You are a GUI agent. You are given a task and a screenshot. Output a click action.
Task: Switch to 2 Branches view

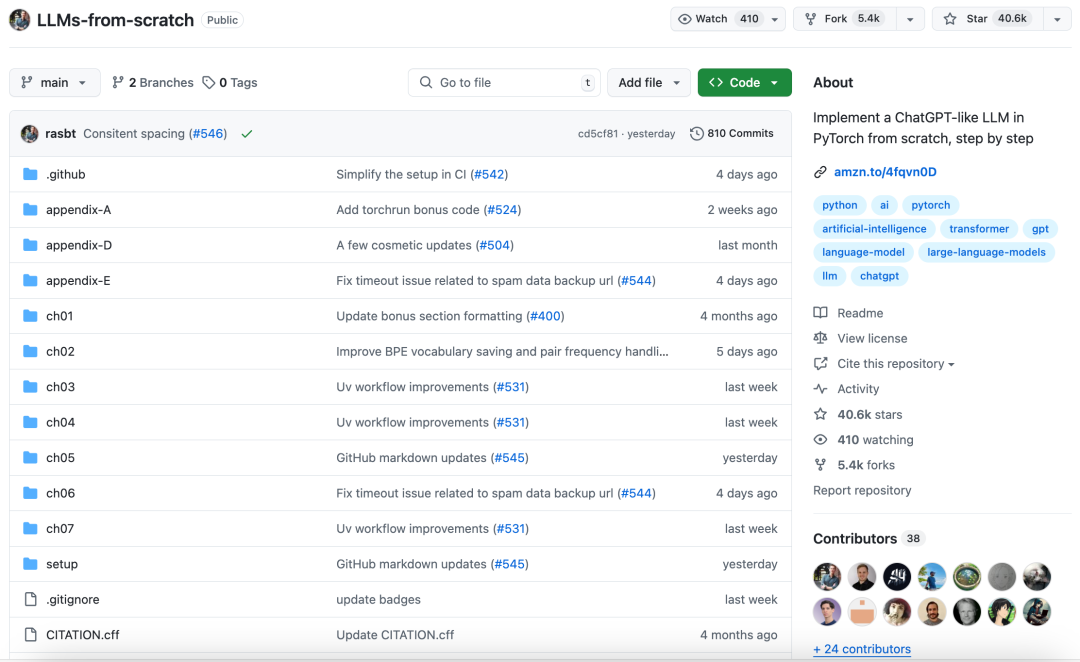pos(160,82)
